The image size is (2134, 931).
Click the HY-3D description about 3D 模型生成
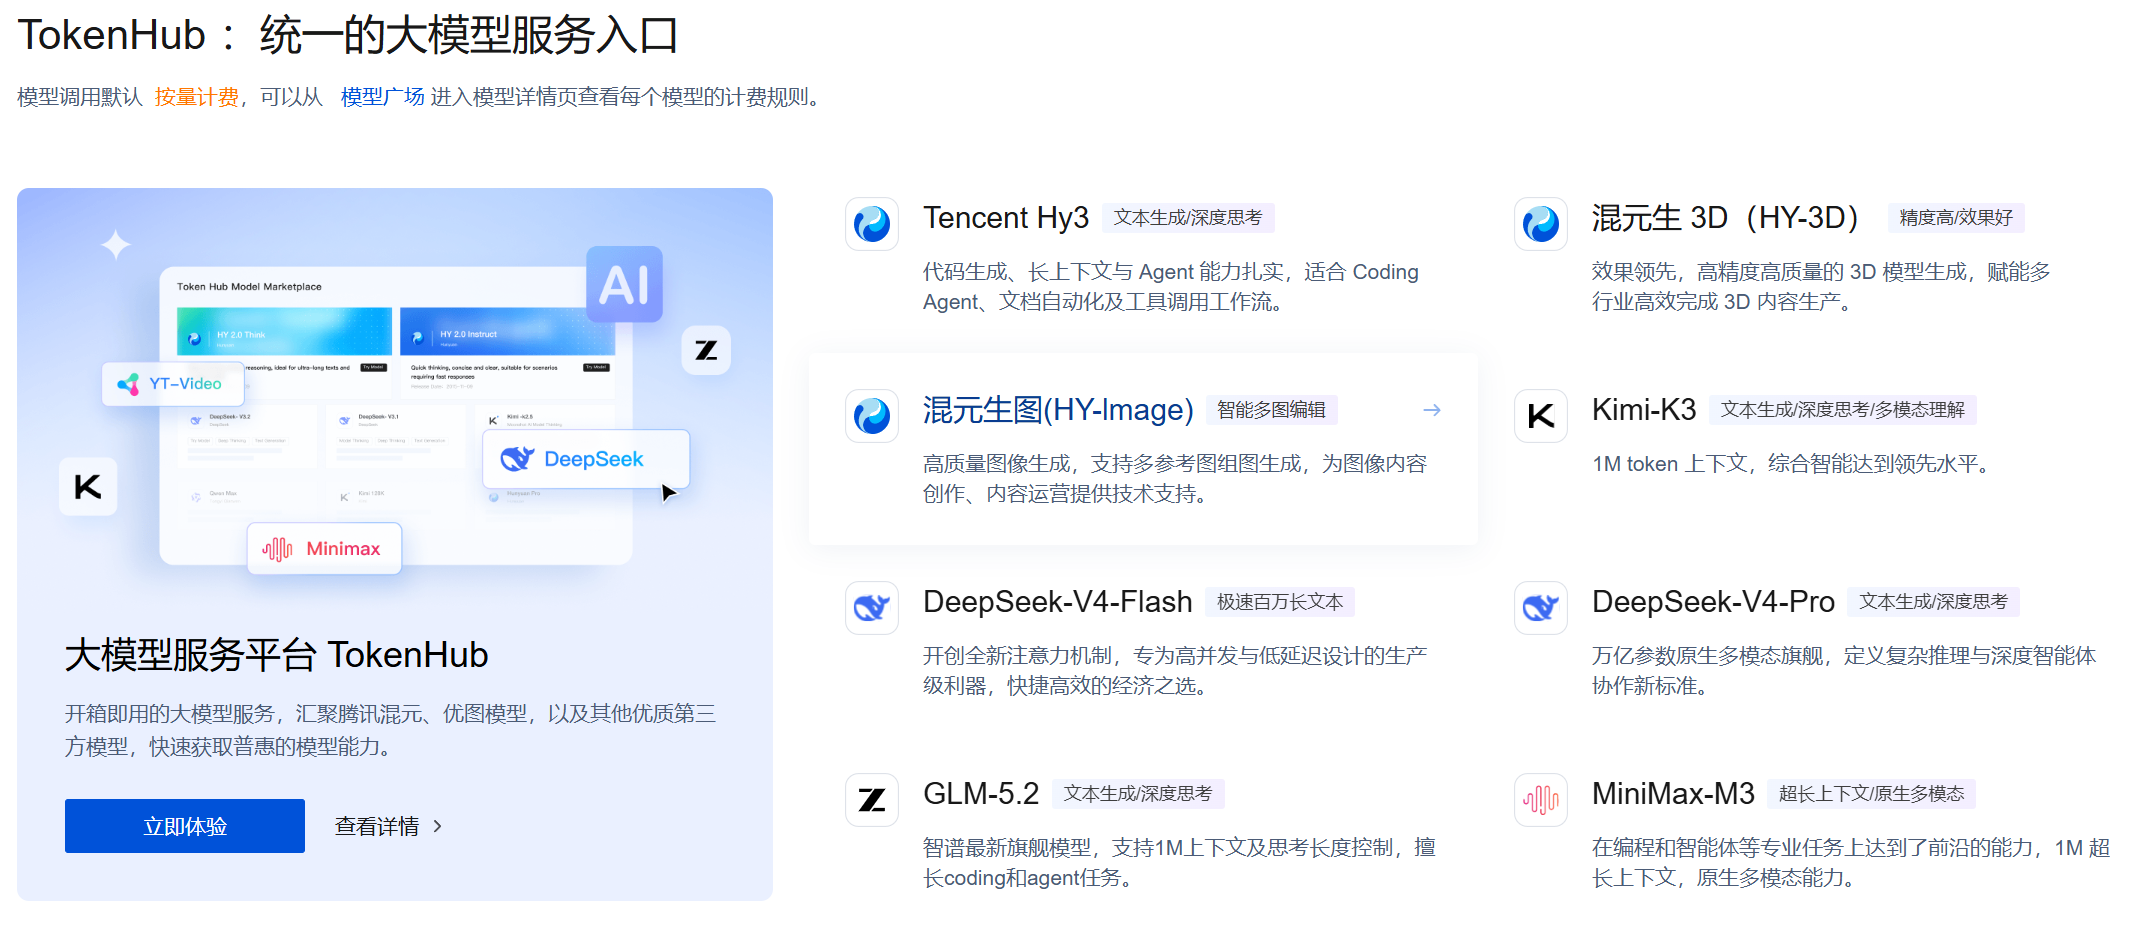(x=1821, y=287)
